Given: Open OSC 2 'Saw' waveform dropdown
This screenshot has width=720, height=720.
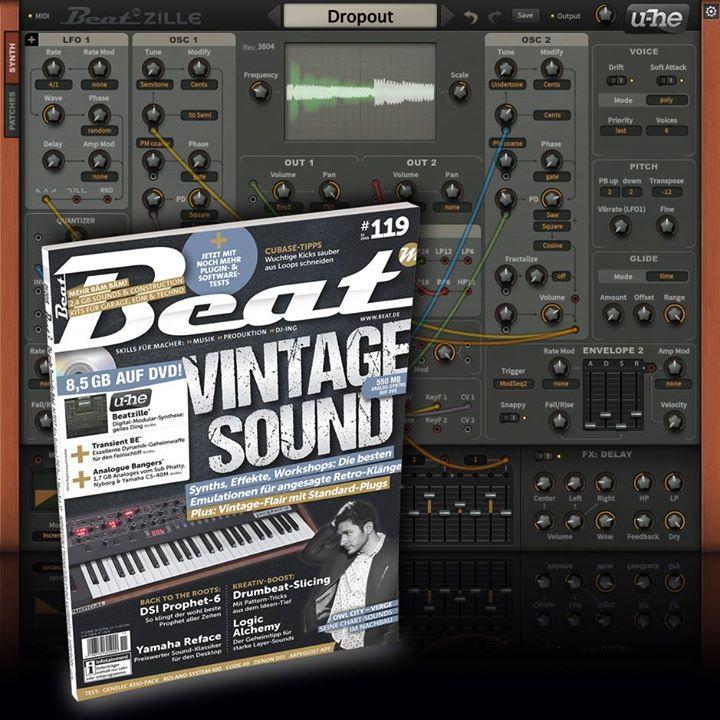Looking at the screenshot, I should pos(552,214).
